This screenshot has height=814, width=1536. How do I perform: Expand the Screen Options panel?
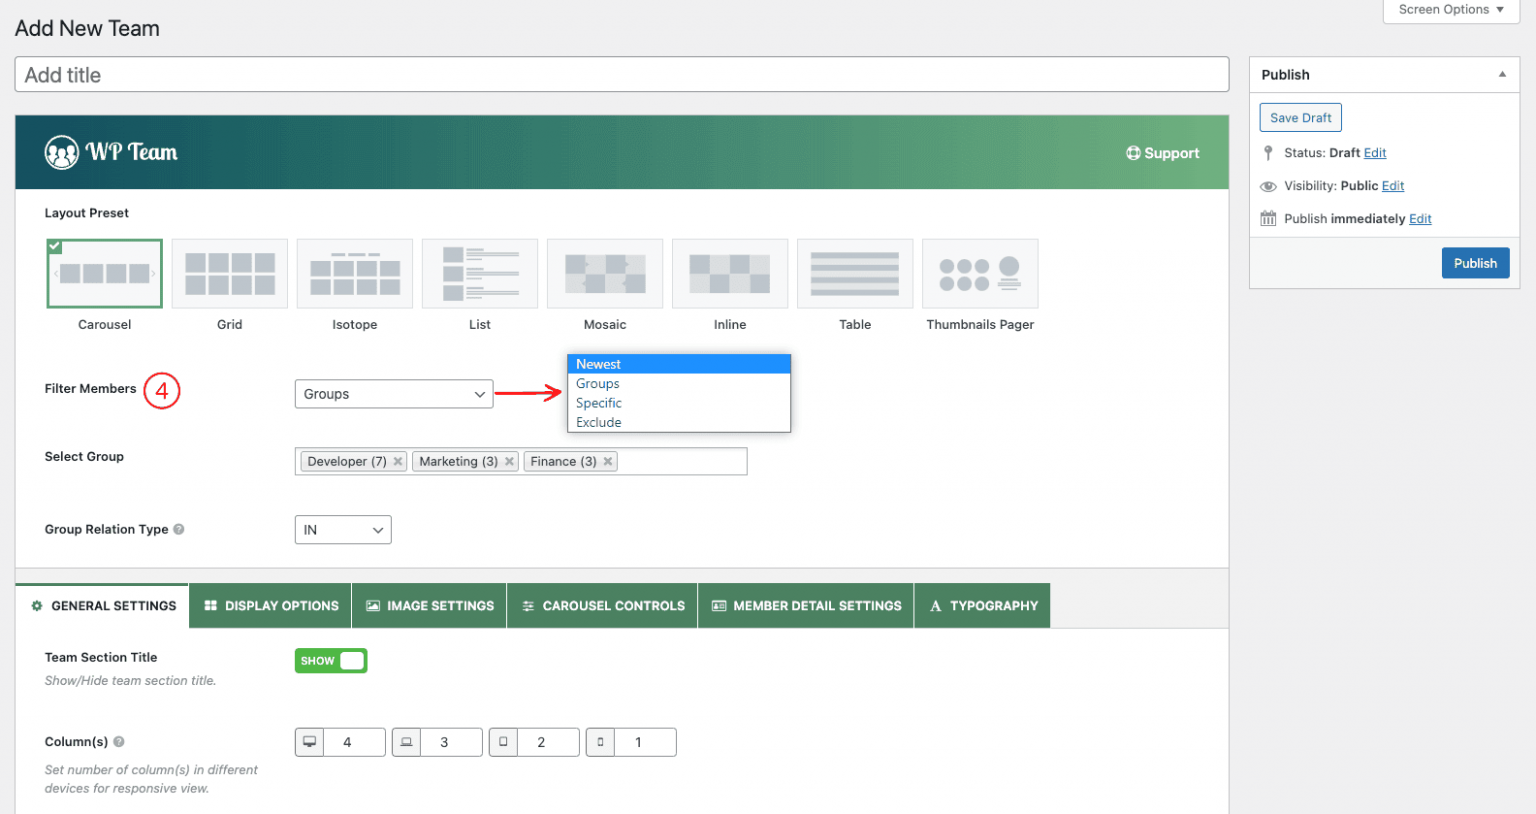[x=1449, y=9]
